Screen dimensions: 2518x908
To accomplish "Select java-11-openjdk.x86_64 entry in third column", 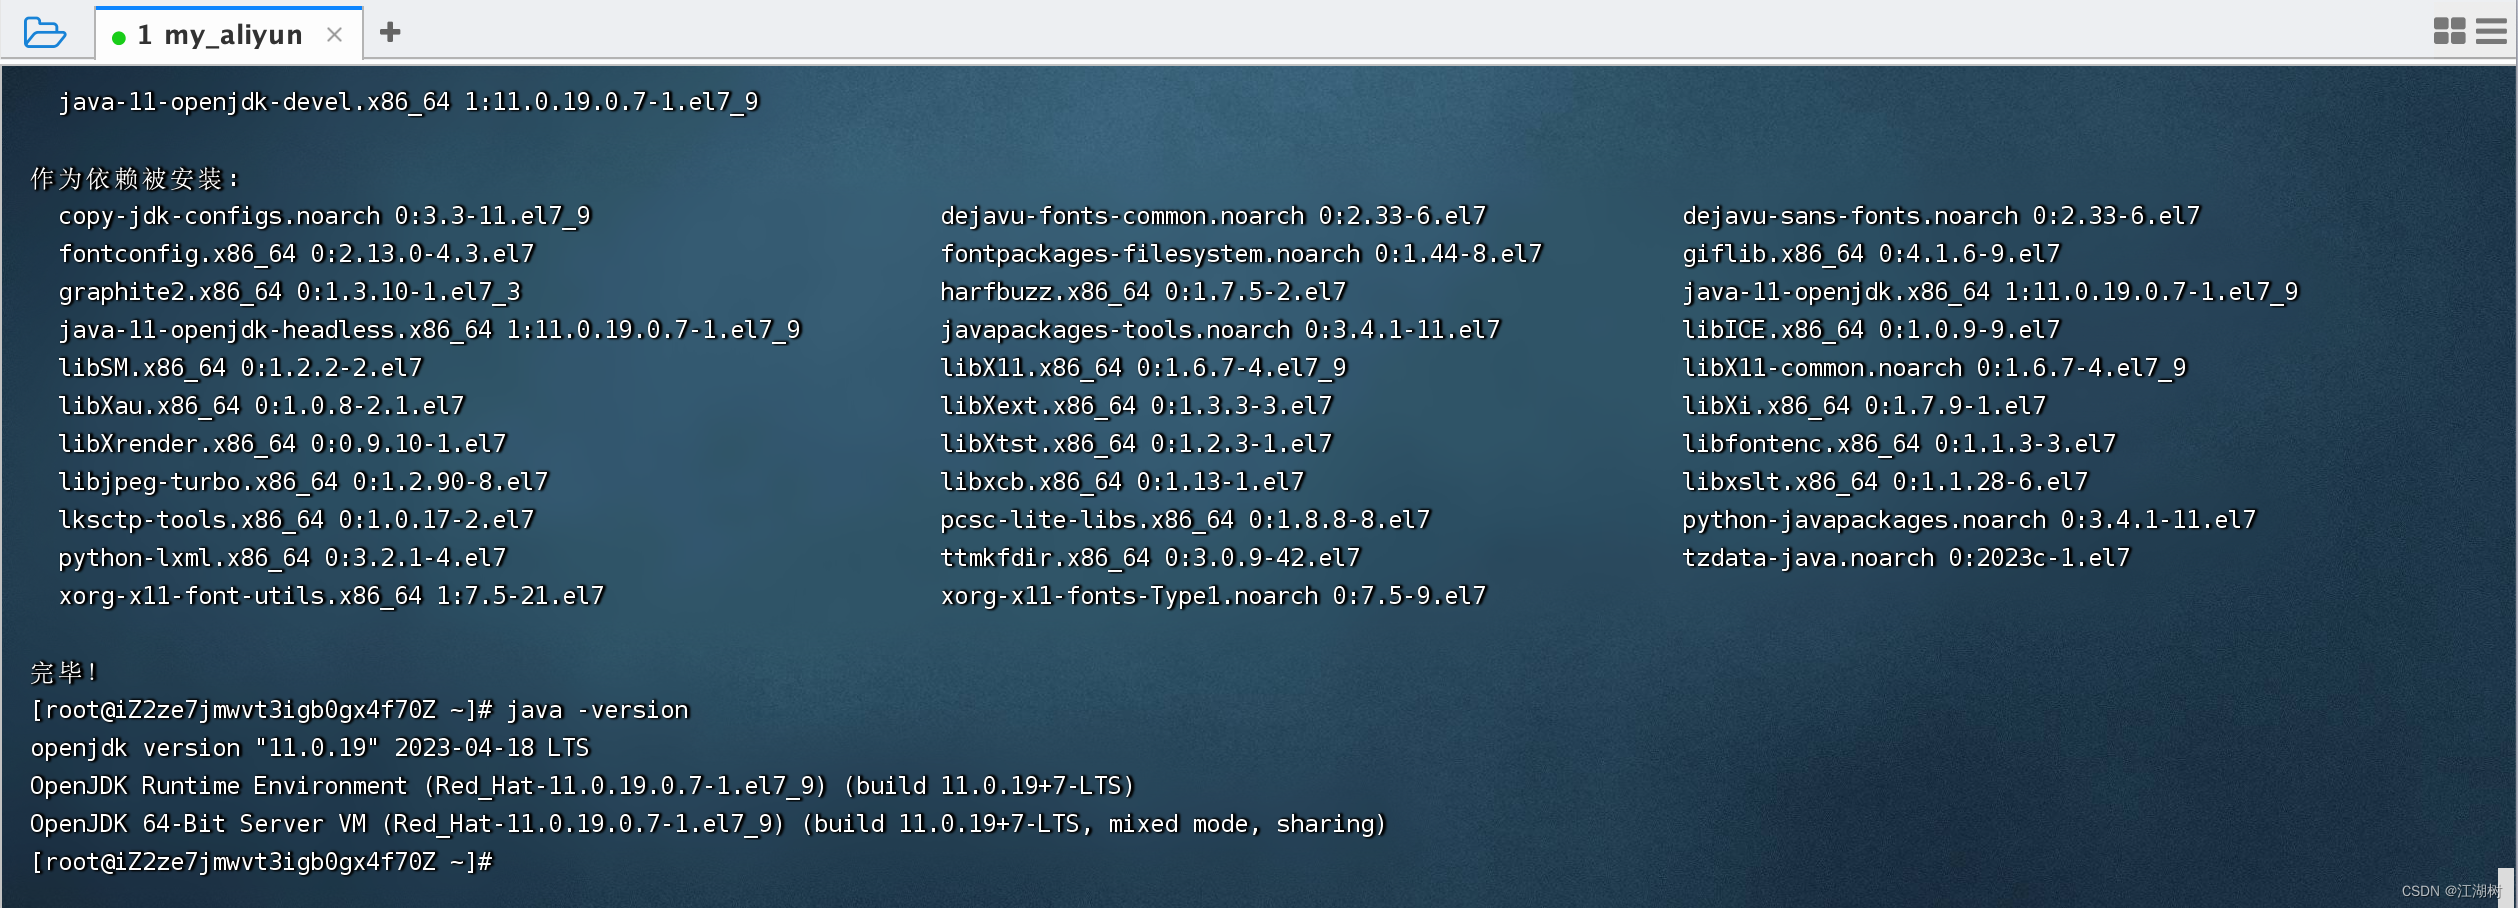I will pyautogui.click(x=1991, y=292).
